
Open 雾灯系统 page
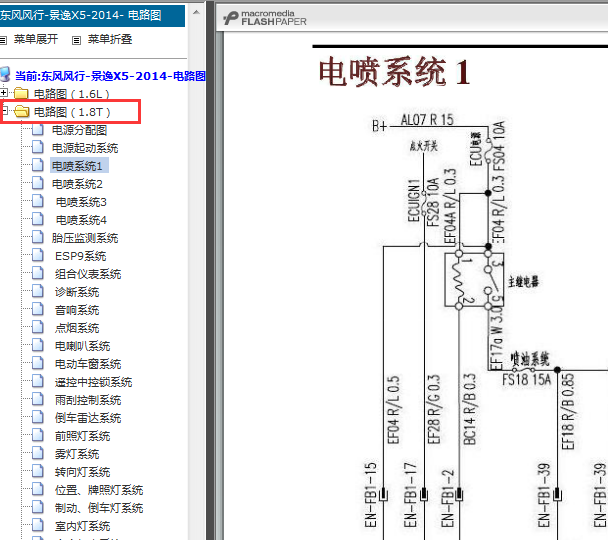[77, 454]
